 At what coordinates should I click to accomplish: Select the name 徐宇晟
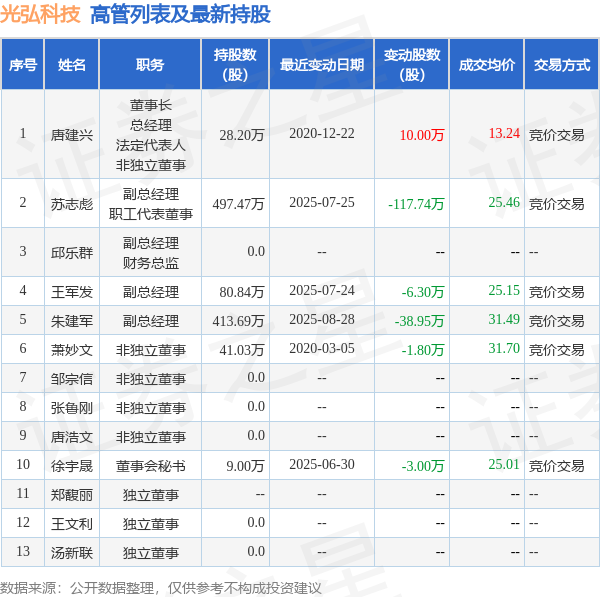tap(72, 466)
